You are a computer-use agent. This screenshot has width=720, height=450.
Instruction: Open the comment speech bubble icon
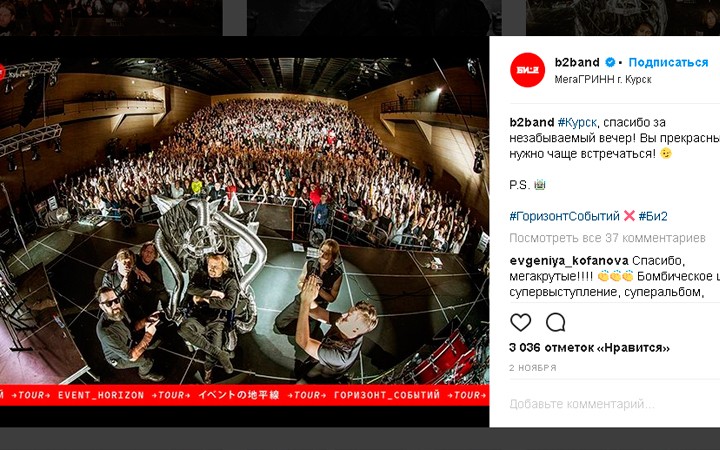click(x=556, y=323)
